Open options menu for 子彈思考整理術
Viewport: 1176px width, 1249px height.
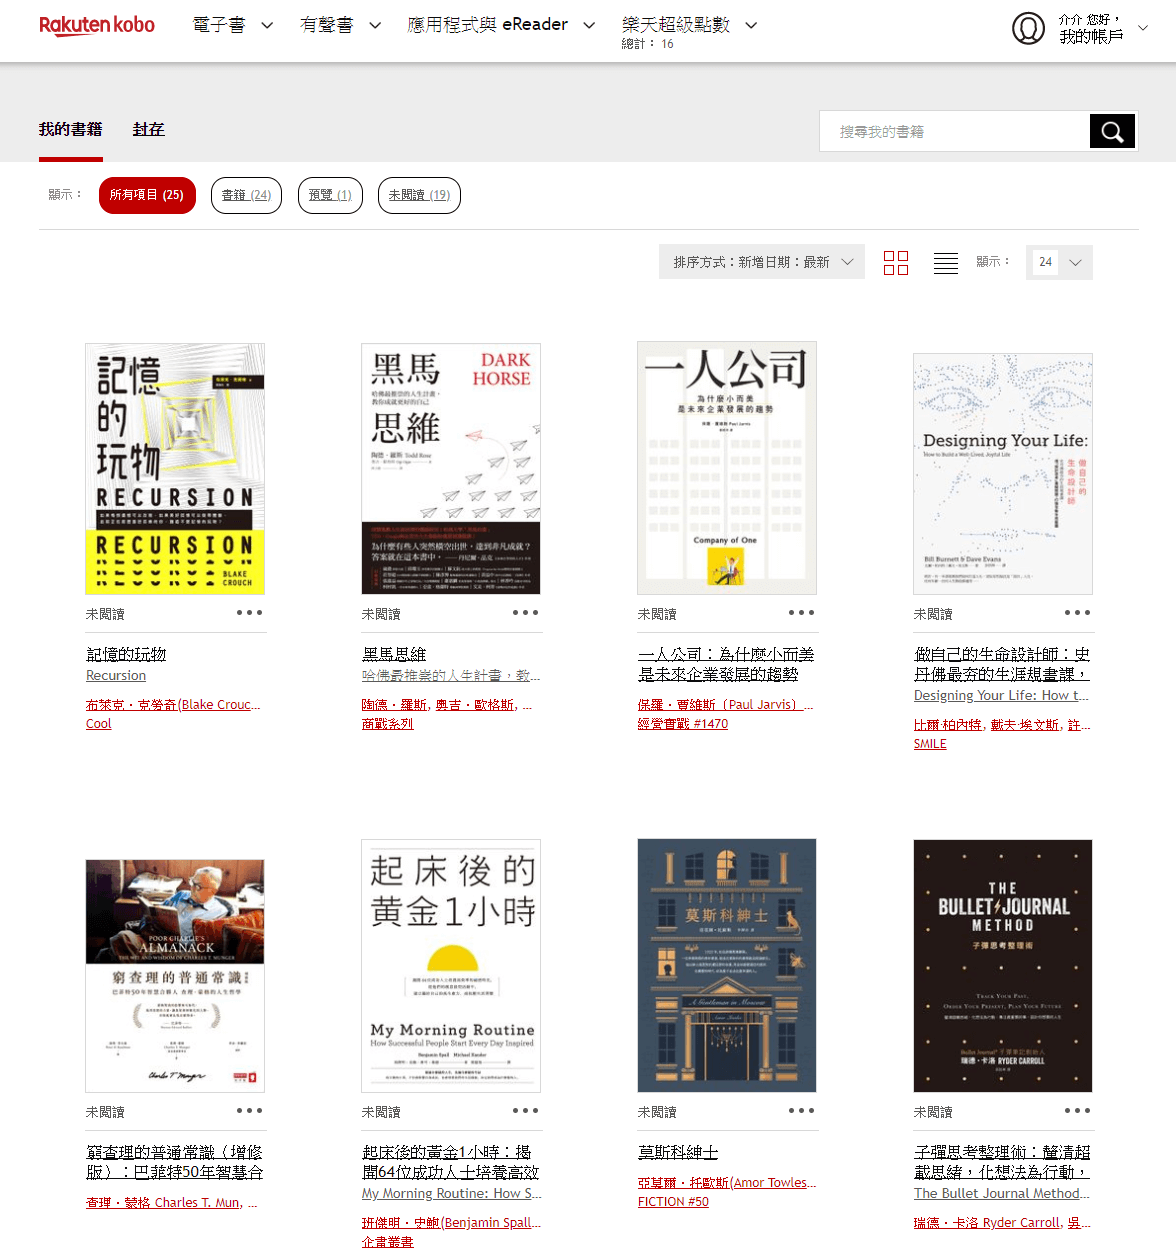1076,1110
